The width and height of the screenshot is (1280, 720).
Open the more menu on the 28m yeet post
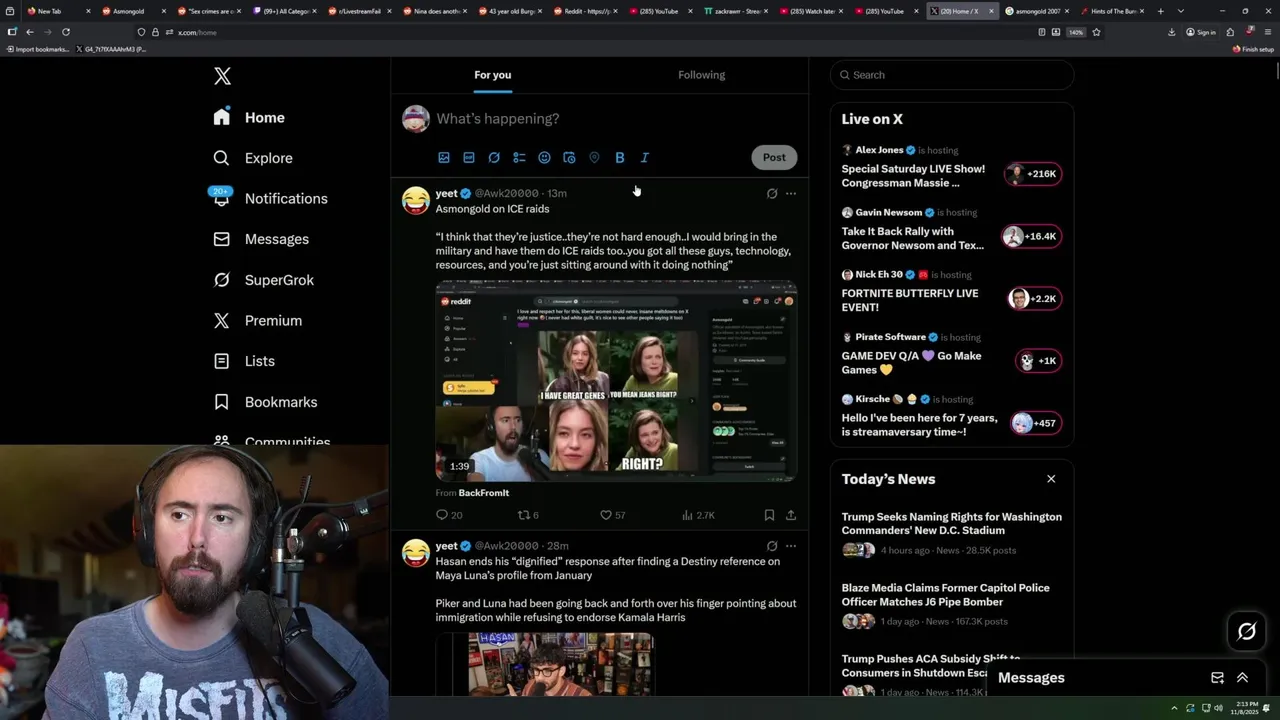point(791,547)
